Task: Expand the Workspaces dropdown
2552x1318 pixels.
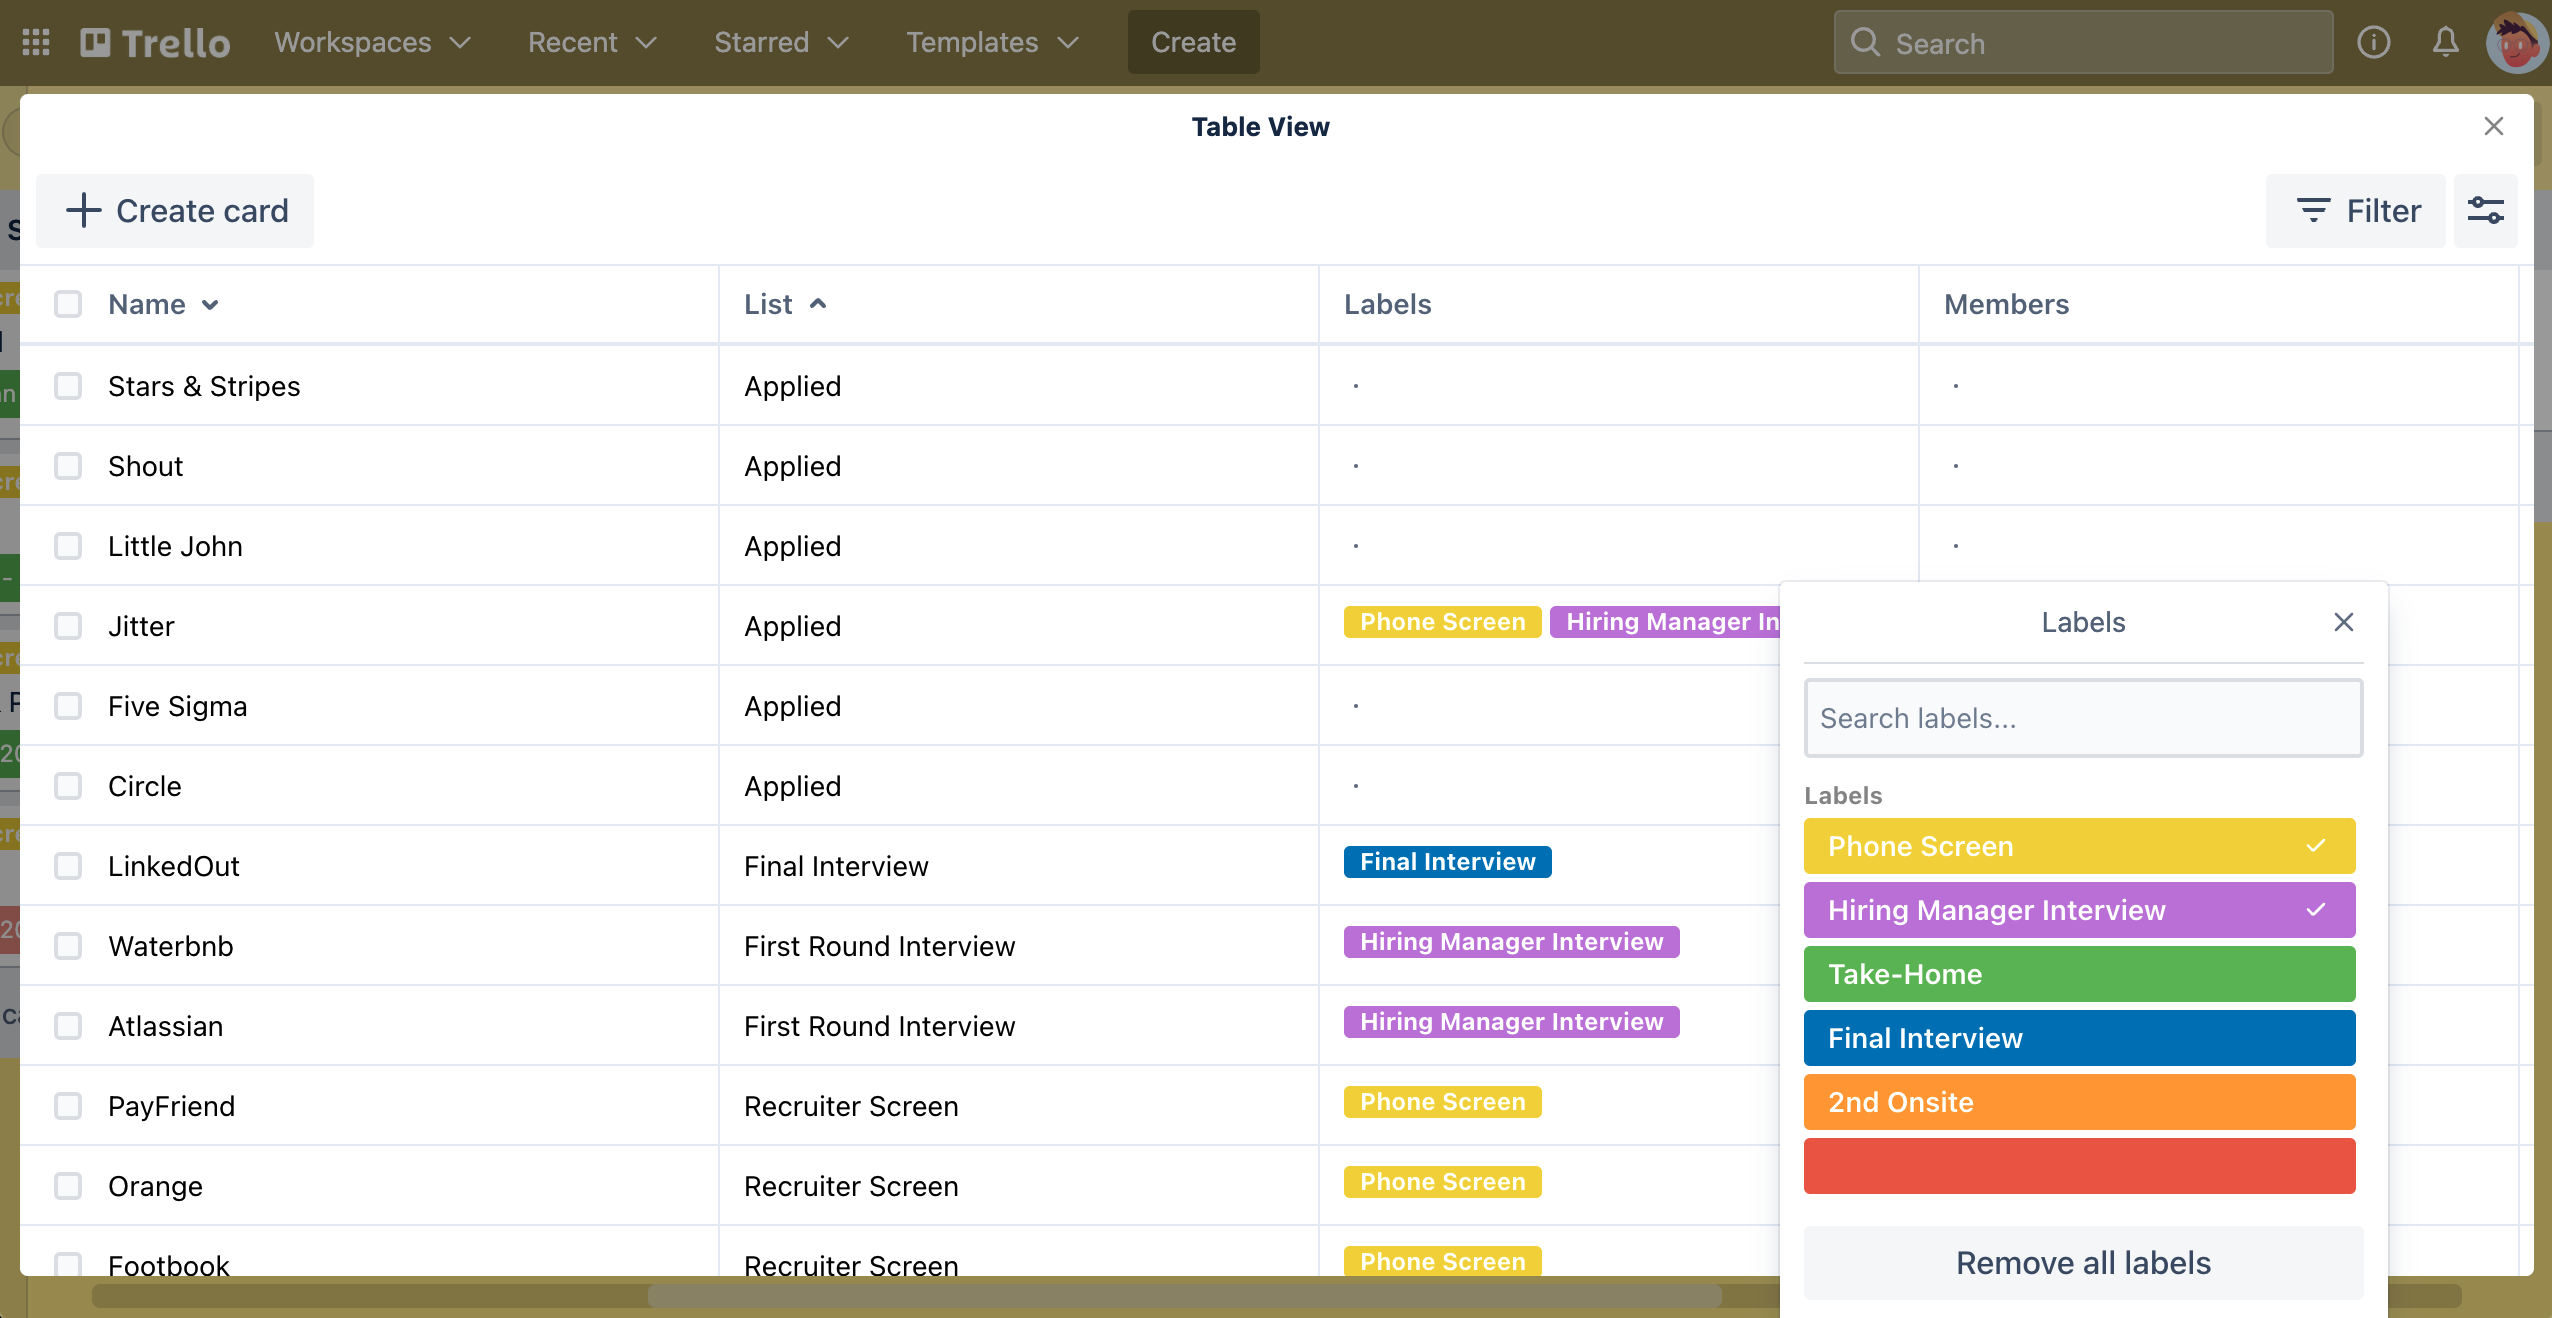Action: 372,42
